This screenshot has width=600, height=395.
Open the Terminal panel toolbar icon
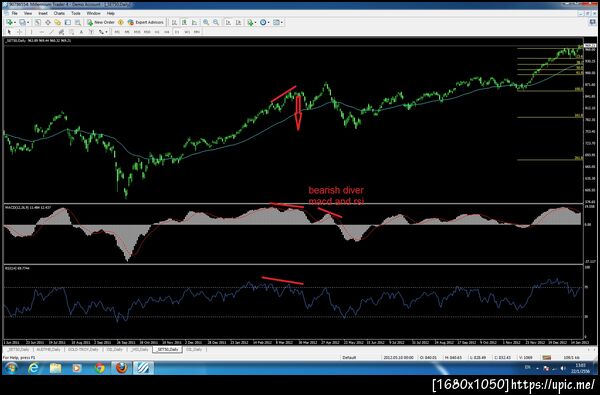[68, 22]
